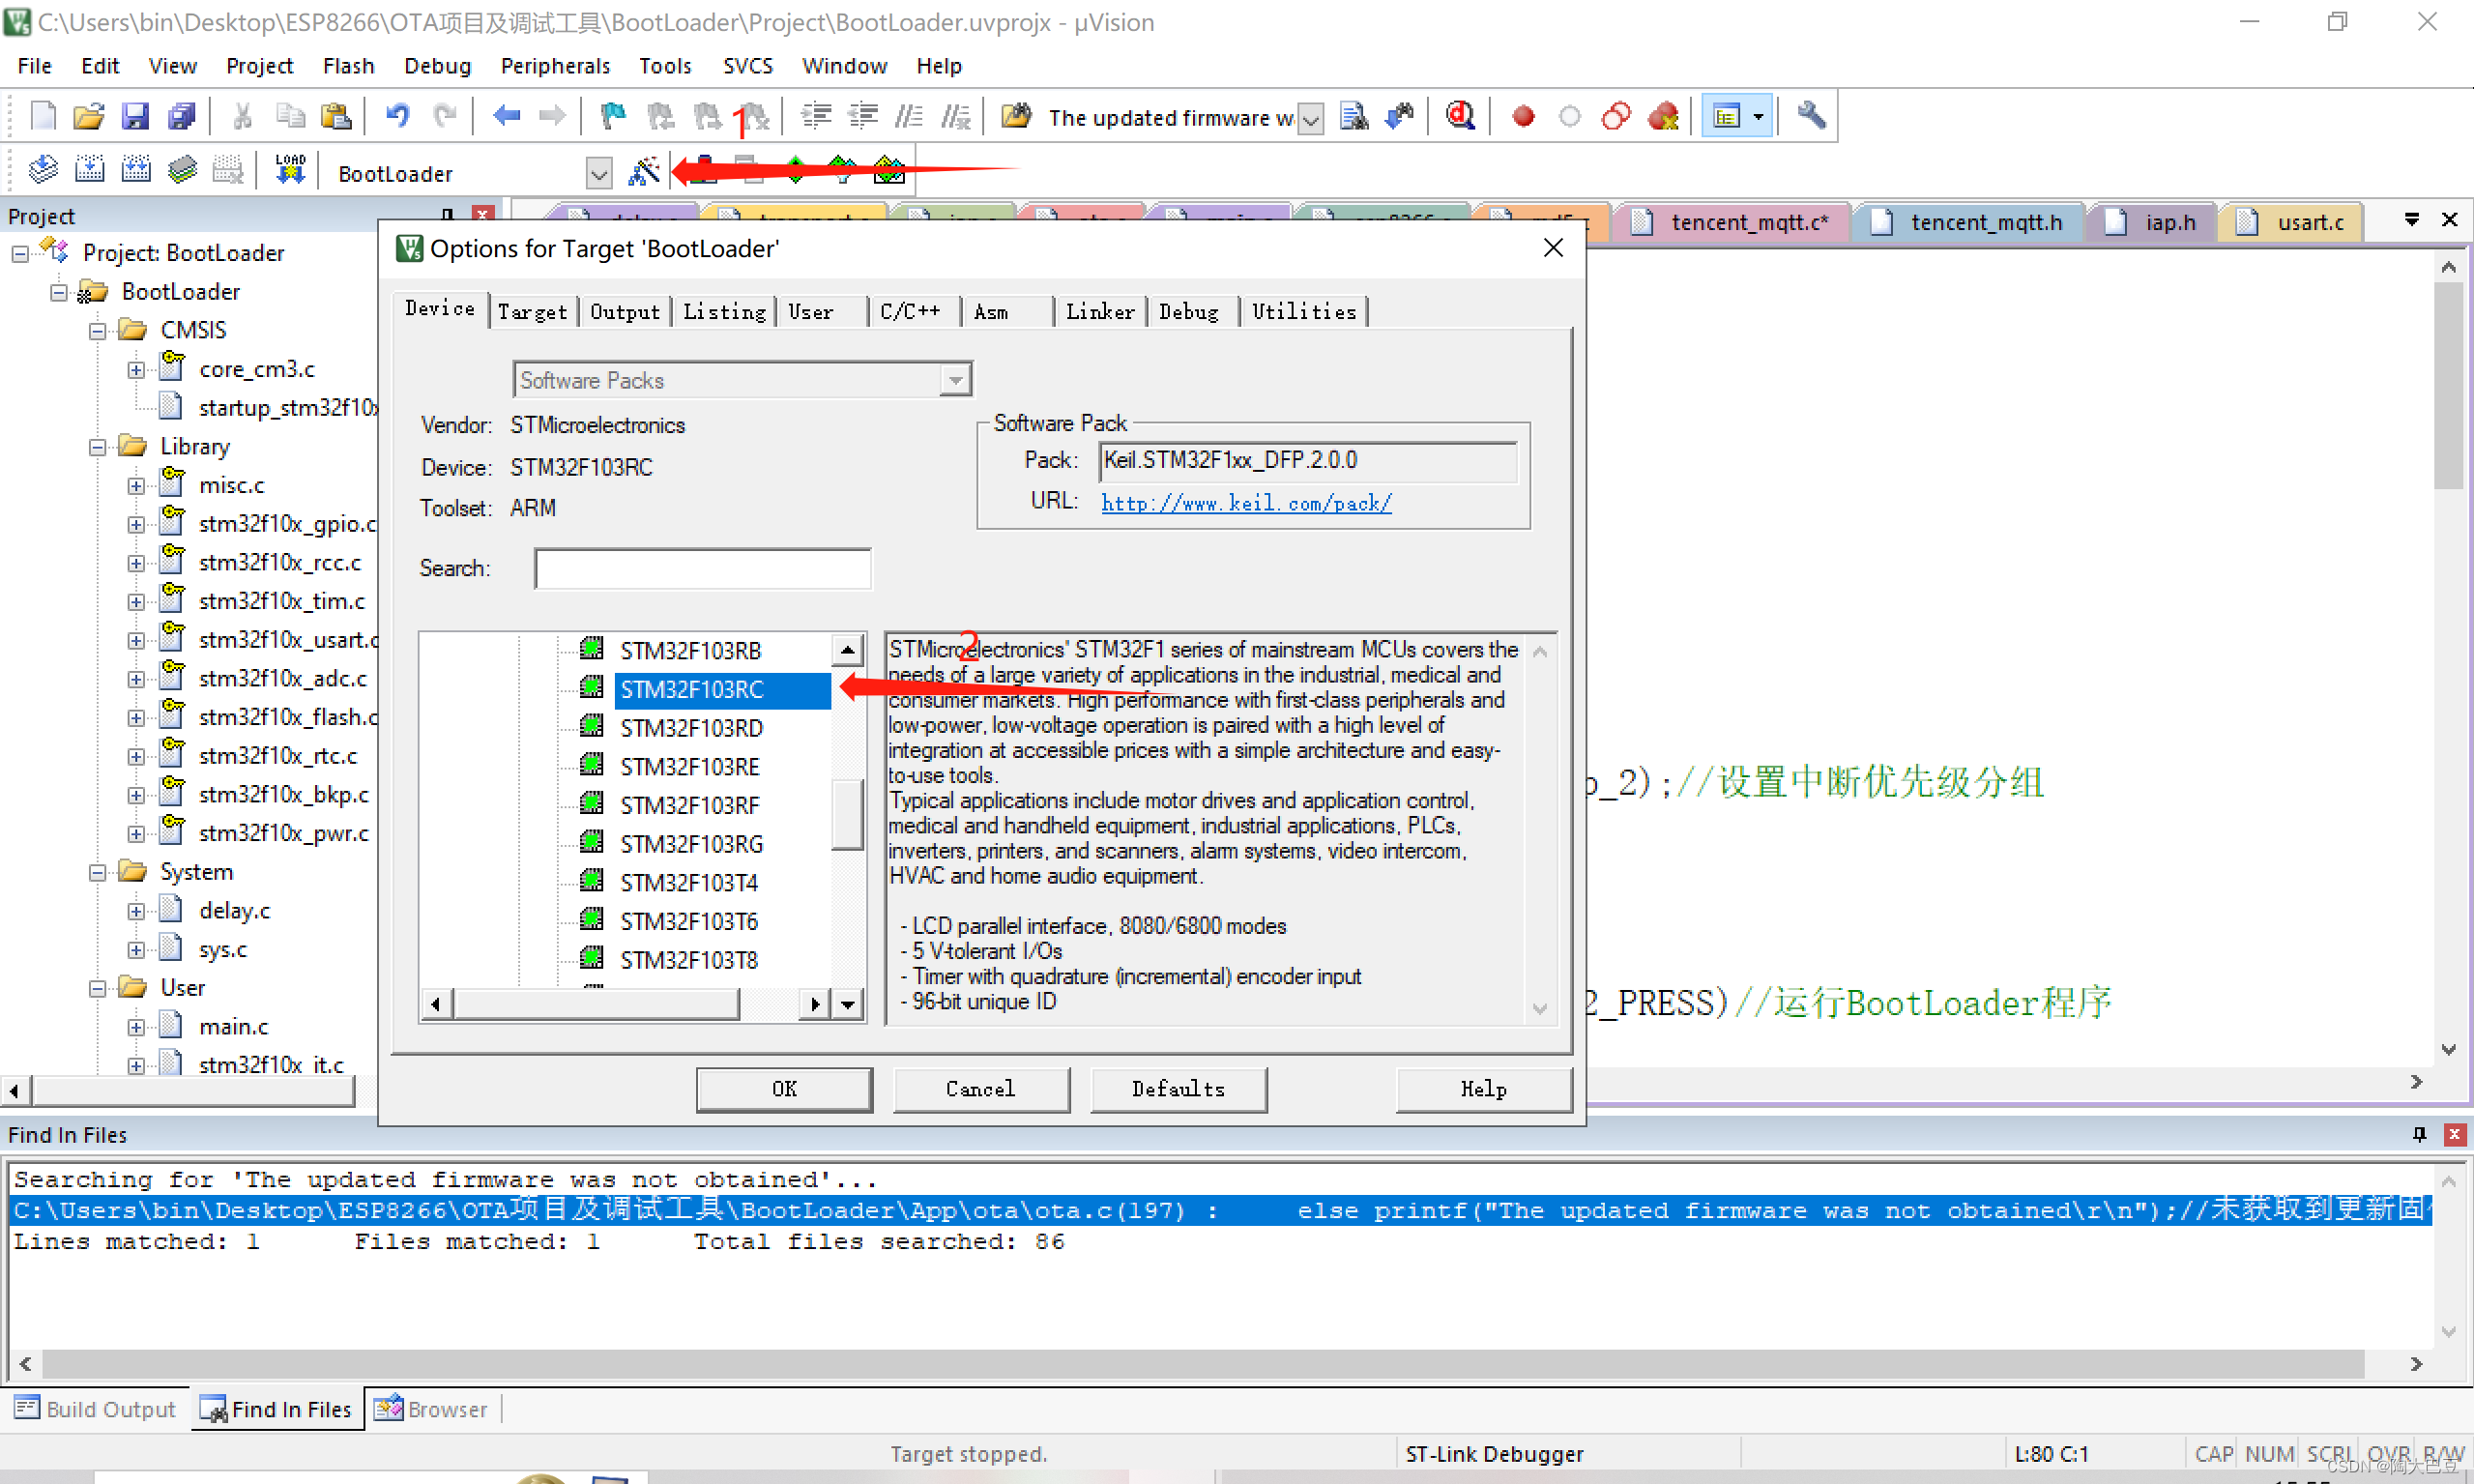The image size is (2474, 1484).
Task: Switch to the C/C++ tab
Action: [x=909, y=312]
